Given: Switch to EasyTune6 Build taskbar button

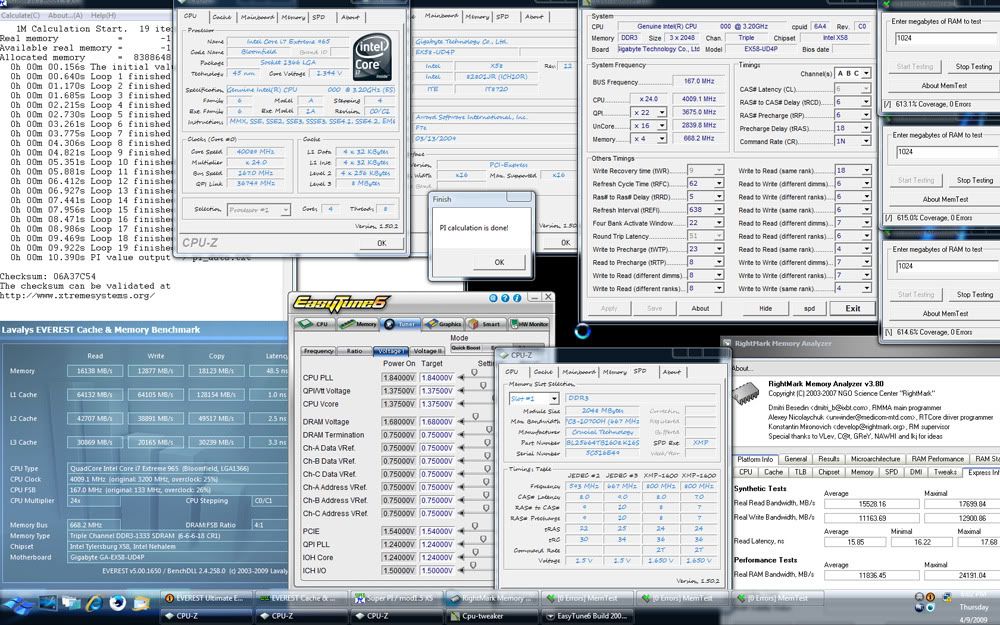Looking at the screenshot, I should coord(587,616).
